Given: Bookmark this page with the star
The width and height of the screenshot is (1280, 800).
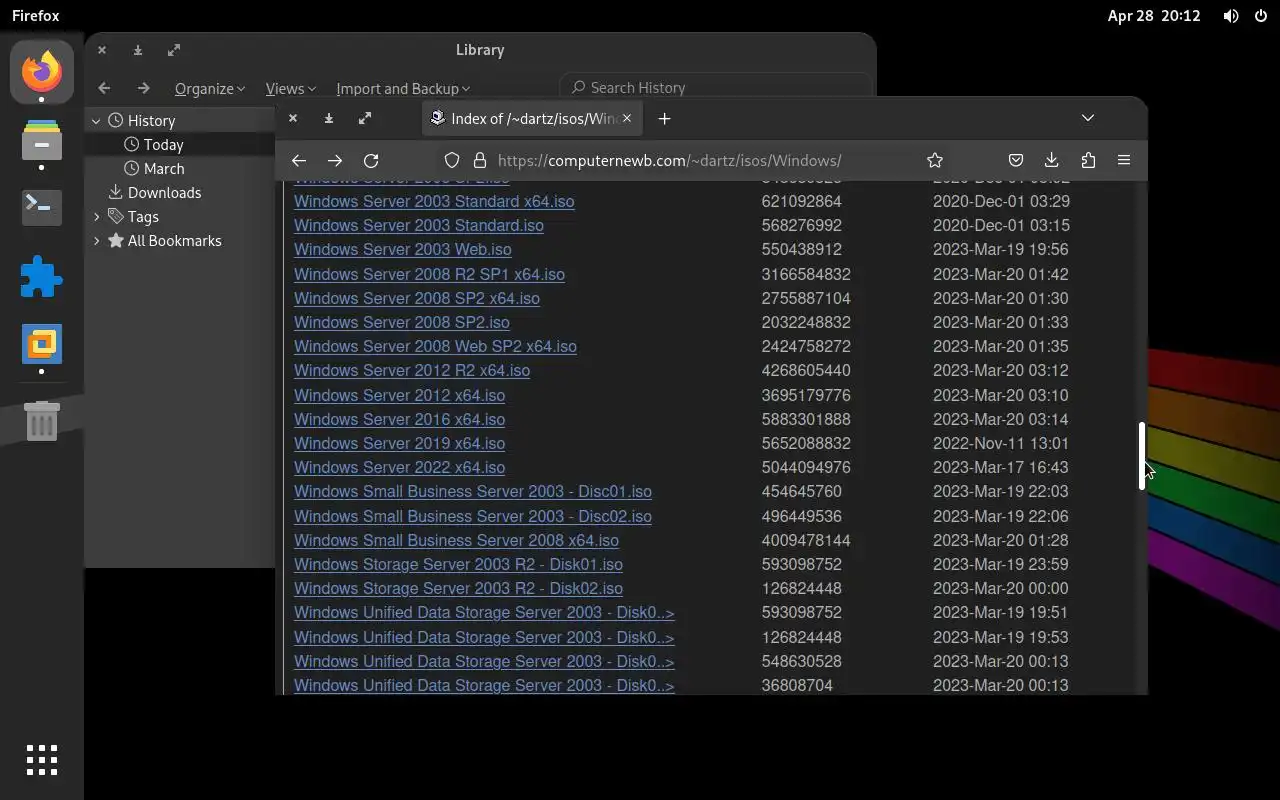Looking at the screenshot, I should [x=935, y=160].
